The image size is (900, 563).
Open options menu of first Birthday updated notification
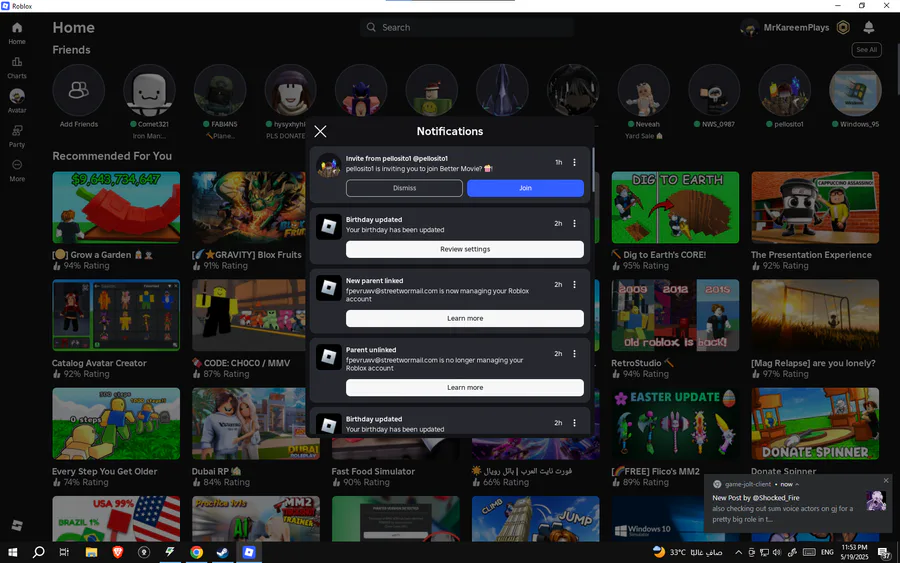tap(574, 223)
